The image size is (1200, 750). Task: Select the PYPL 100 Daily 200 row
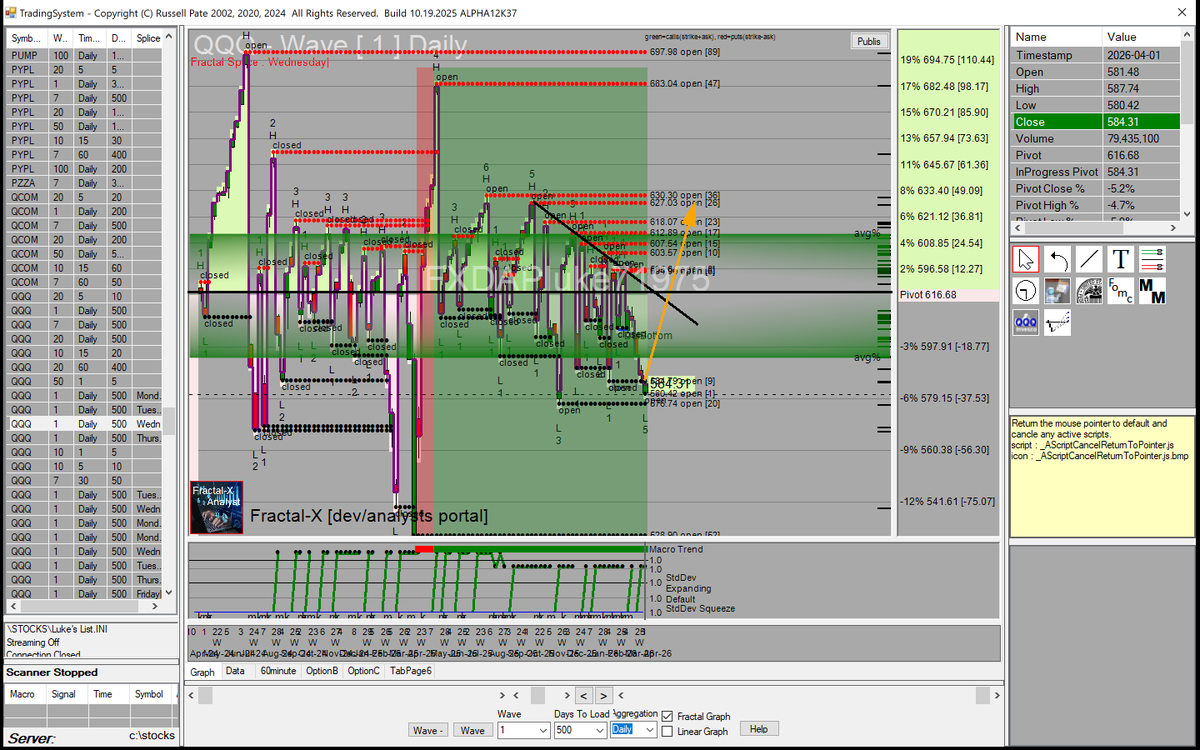[86, 169]
